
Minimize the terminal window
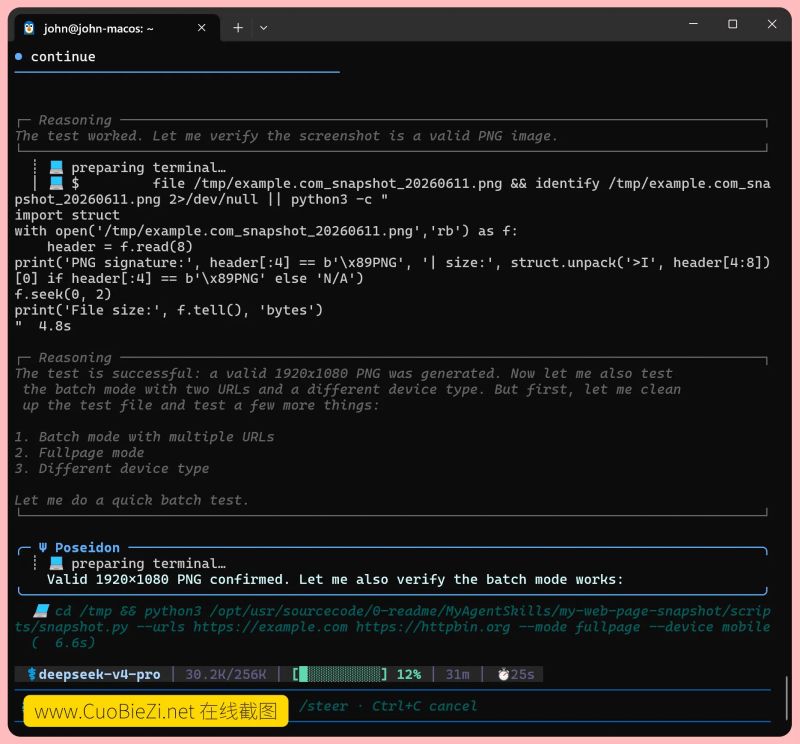[x=693, y=23]
